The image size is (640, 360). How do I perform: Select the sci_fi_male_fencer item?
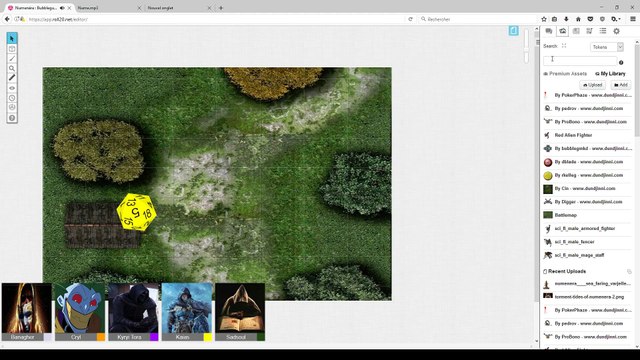(x=587, y=242)
